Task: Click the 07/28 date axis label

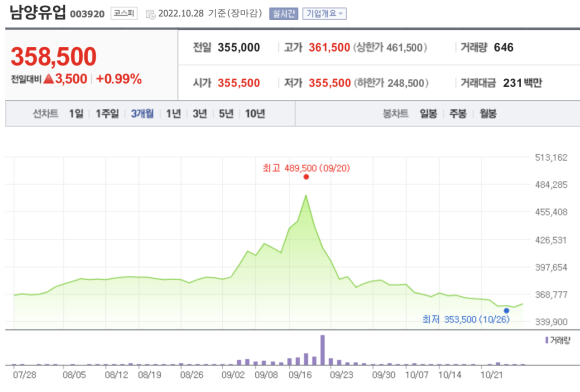Action: coord(24,375)
